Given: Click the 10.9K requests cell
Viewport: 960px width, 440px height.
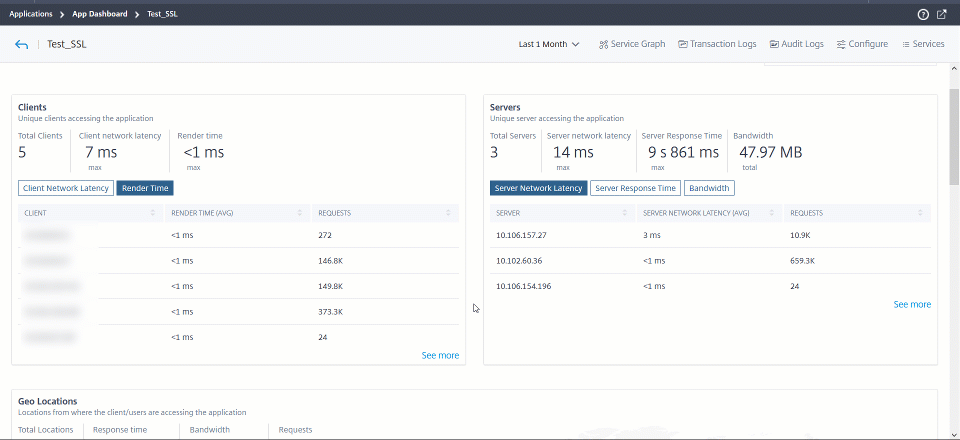Looking at the screenshot, I should [x=801, y=235].
